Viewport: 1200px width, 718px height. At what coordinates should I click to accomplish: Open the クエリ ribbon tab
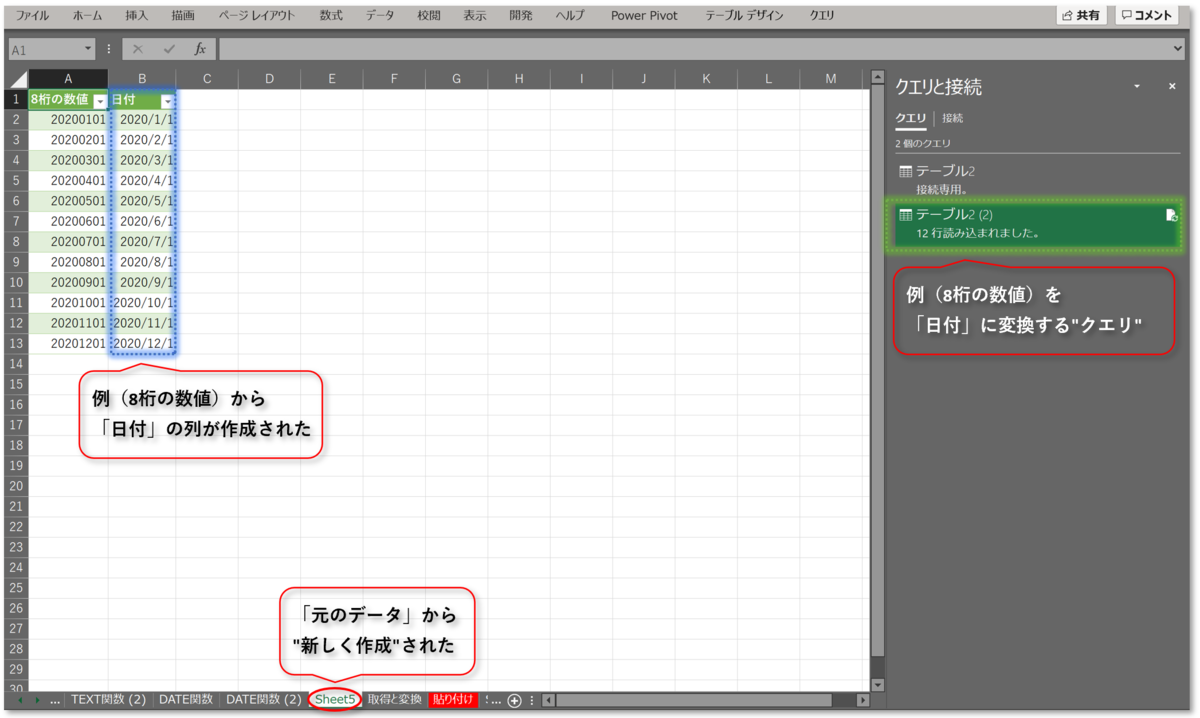[x=822, y=16]
